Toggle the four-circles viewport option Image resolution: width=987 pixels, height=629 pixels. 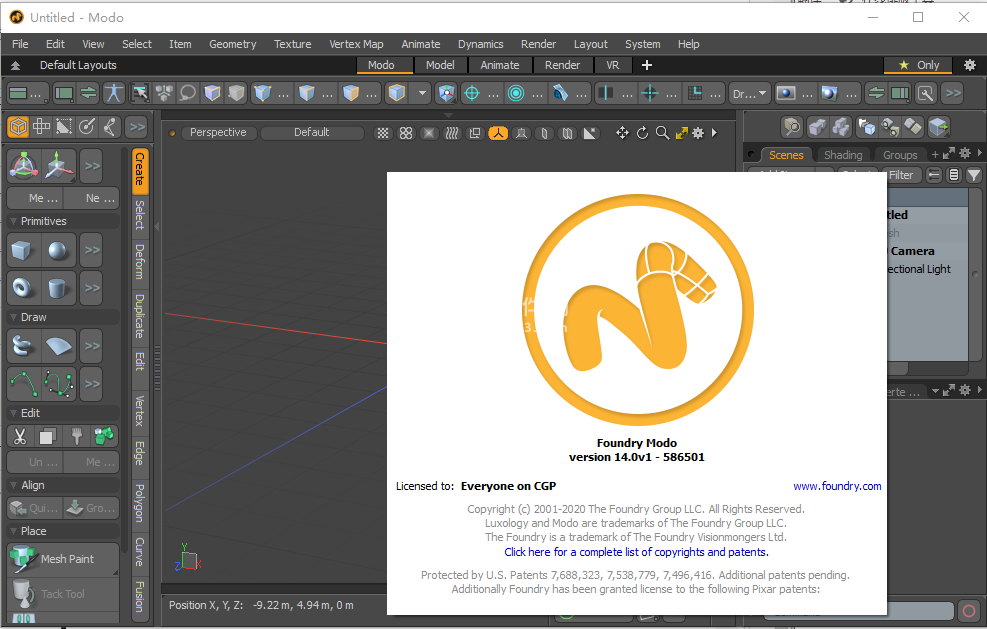[x=406, y=133]
